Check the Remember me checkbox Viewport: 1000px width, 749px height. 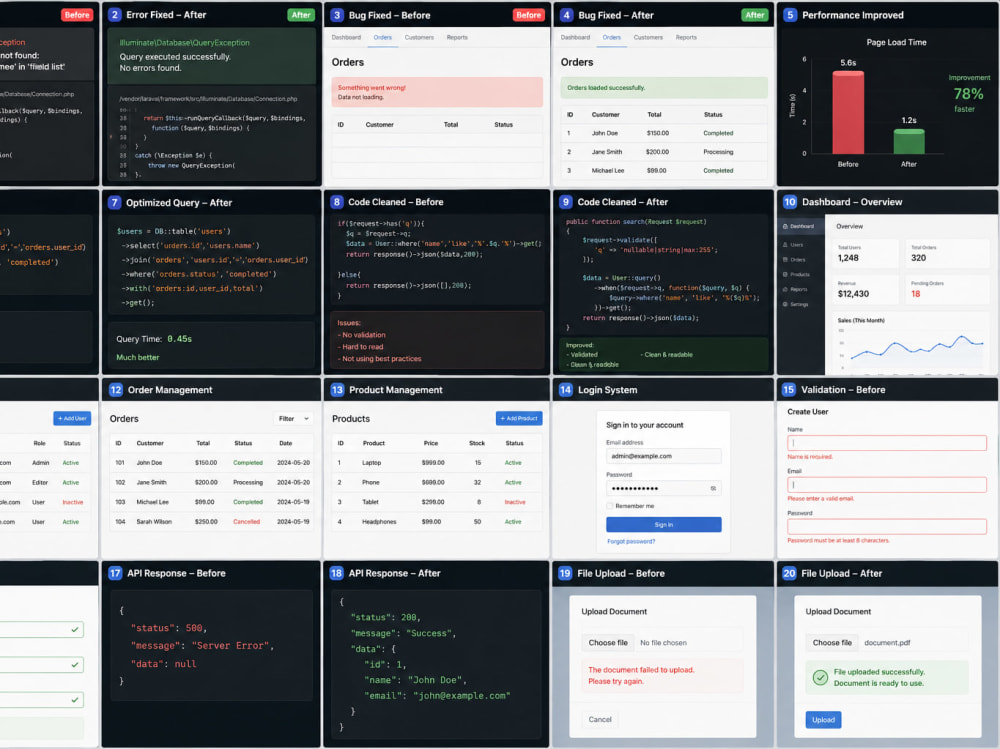click(x=610, y=506)
